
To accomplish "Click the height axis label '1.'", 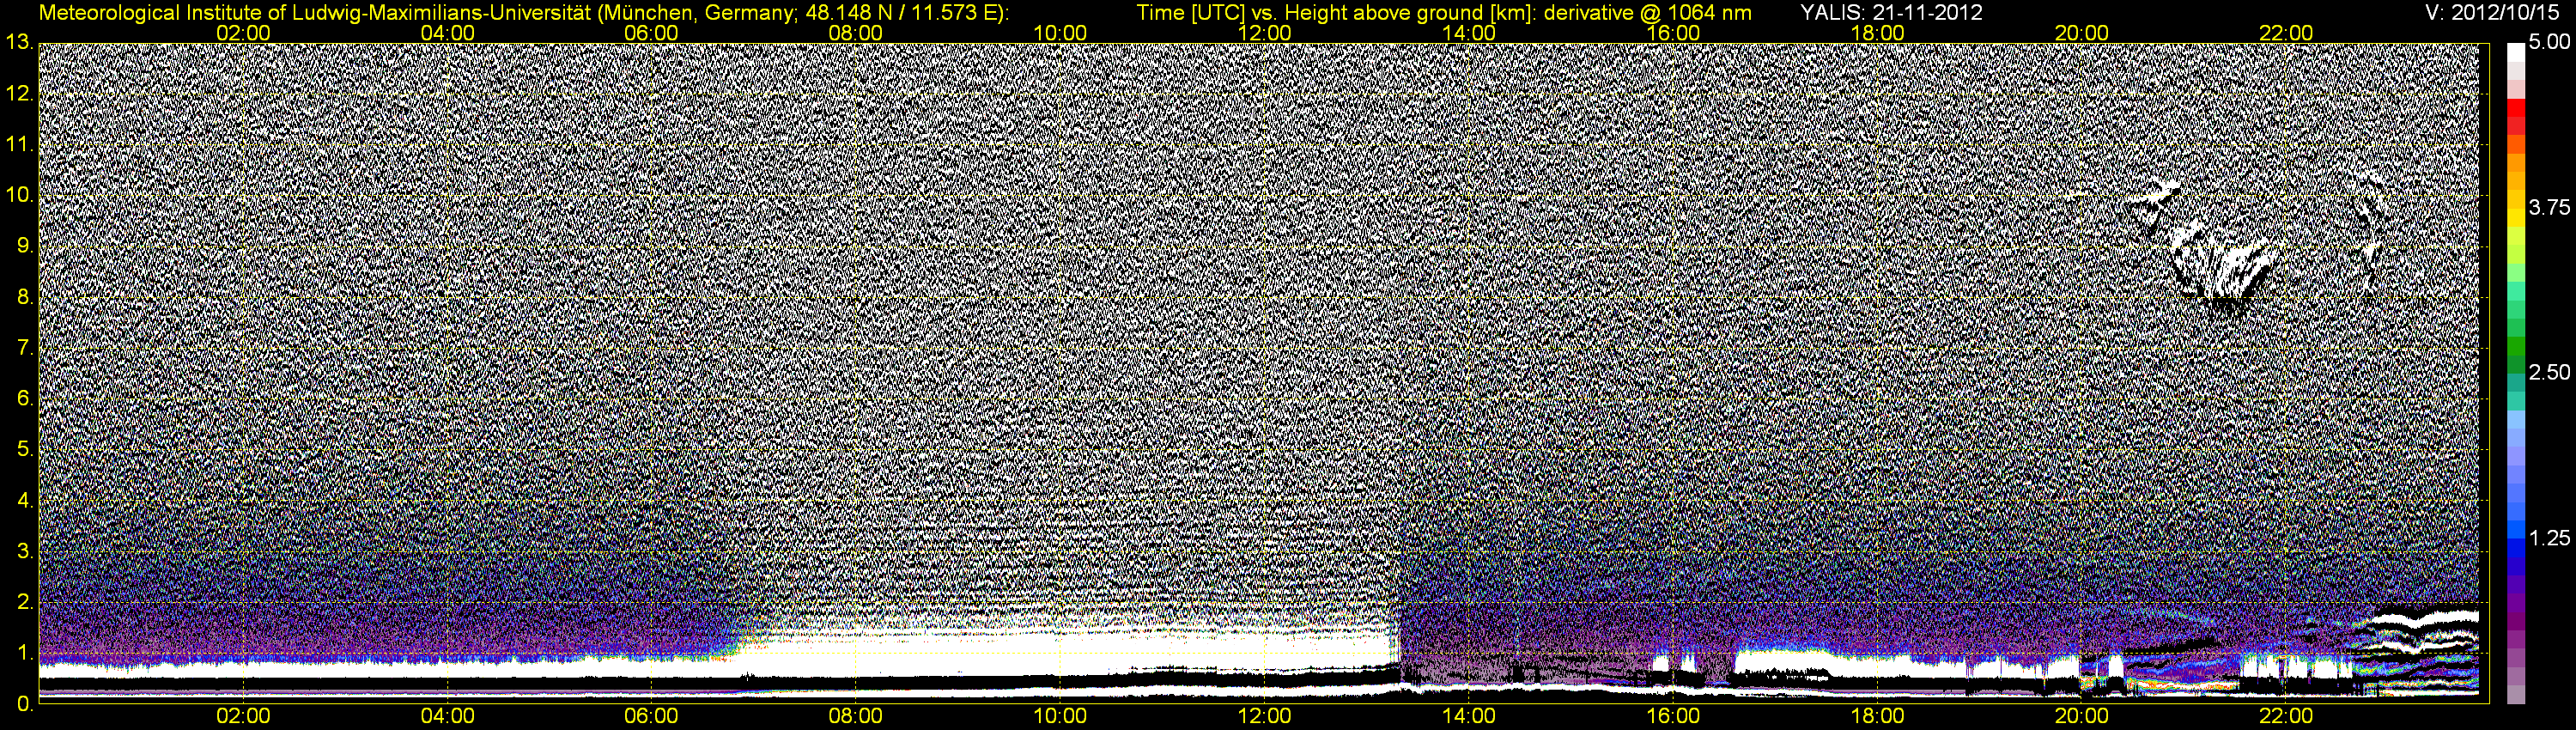I will pos(25,654).
